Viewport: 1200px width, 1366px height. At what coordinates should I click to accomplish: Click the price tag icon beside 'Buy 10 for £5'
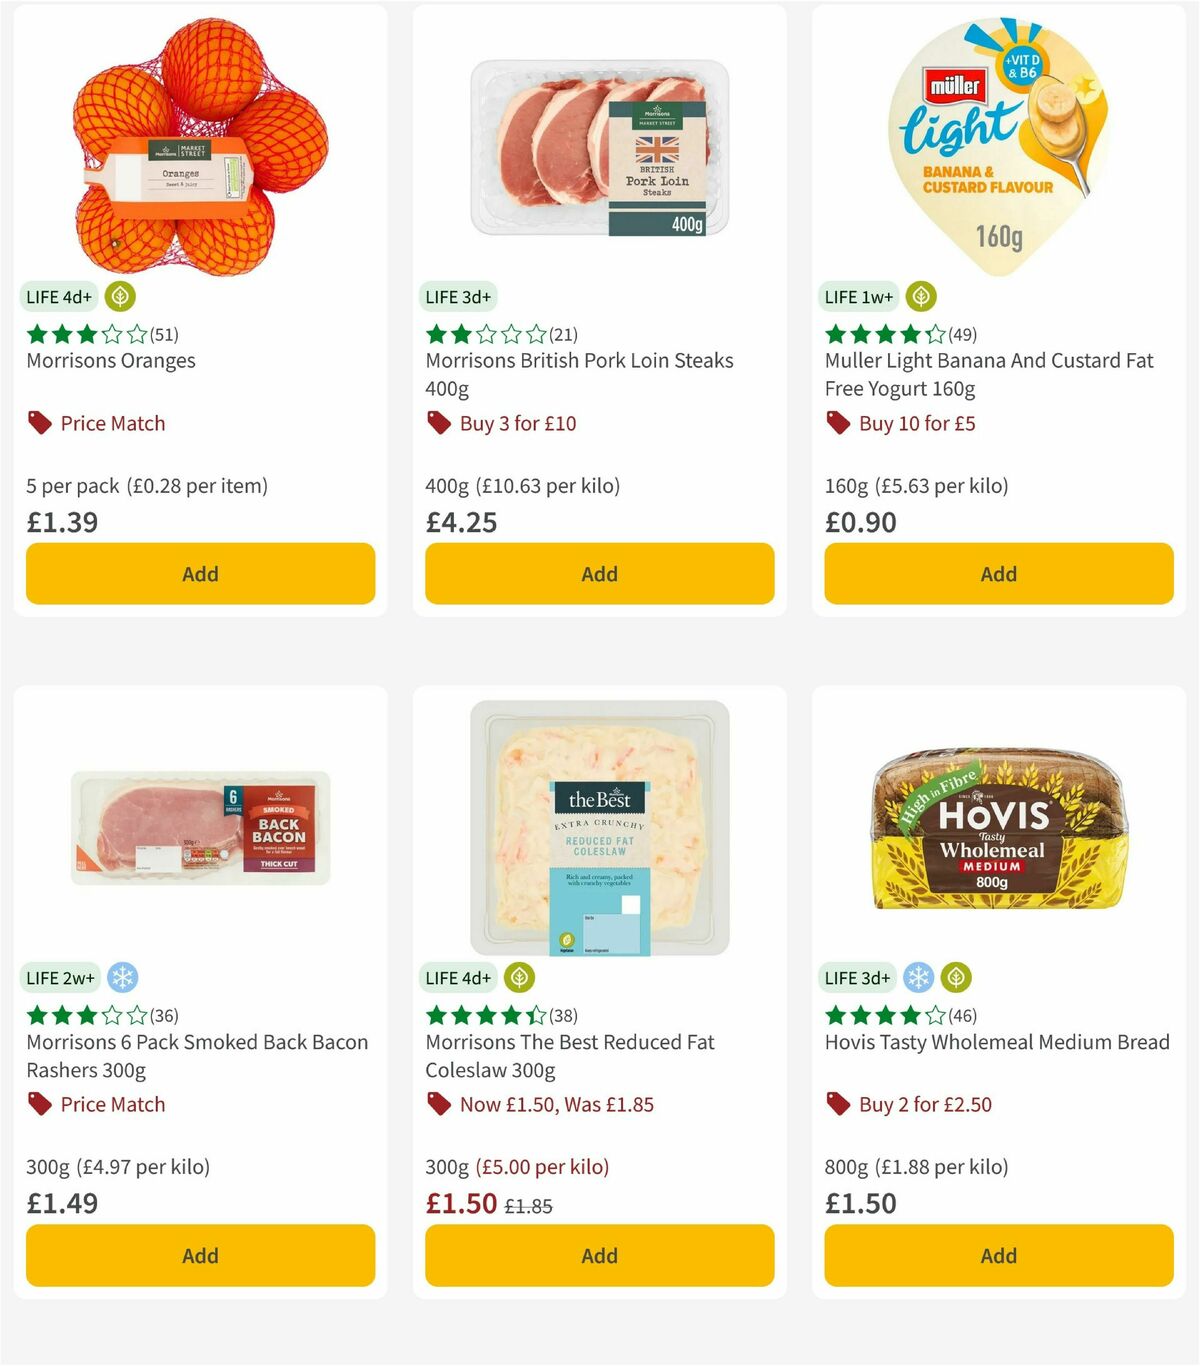click(x=838, y=423)
